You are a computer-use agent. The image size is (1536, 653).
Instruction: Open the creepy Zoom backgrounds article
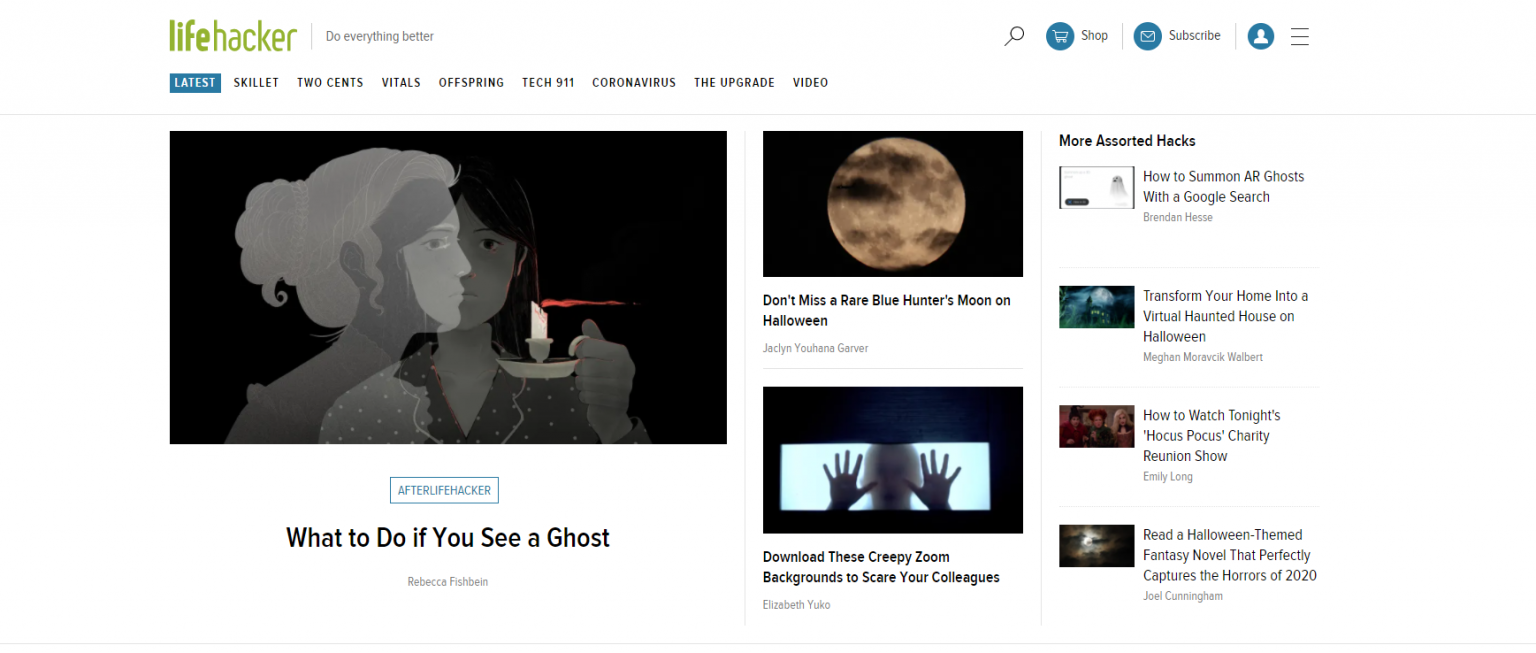point(881,567)
